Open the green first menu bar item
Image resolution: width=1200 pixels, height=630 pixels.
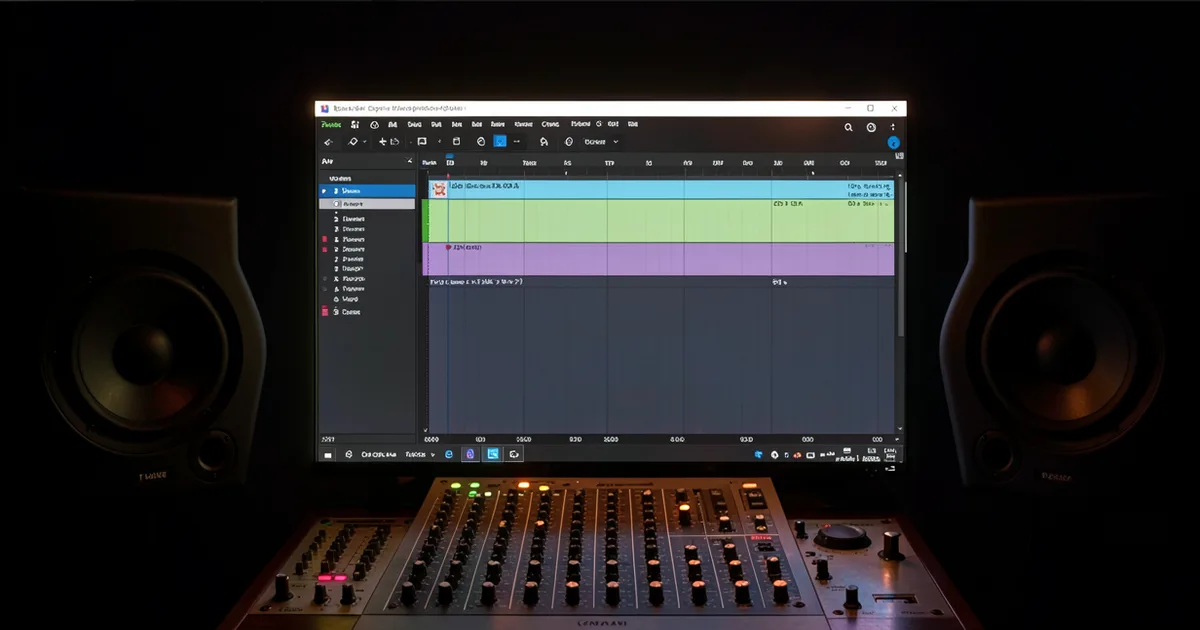tap(331, 125)
